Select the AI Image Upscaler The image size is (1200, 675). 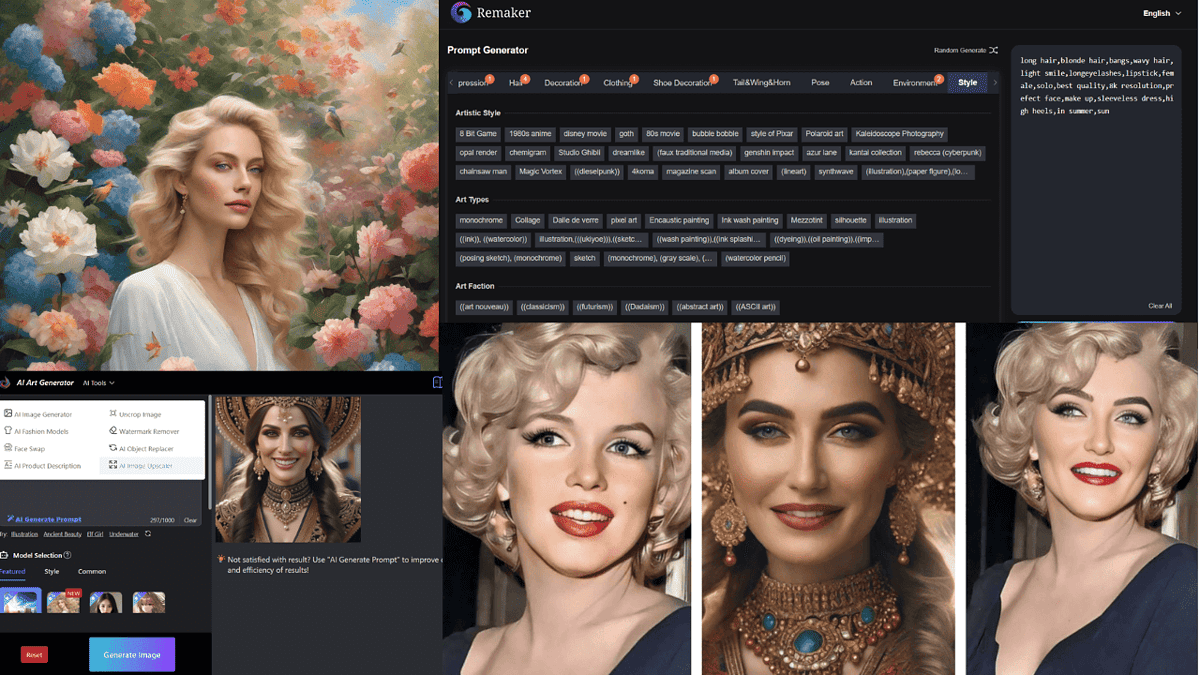(x=148, y=466)
